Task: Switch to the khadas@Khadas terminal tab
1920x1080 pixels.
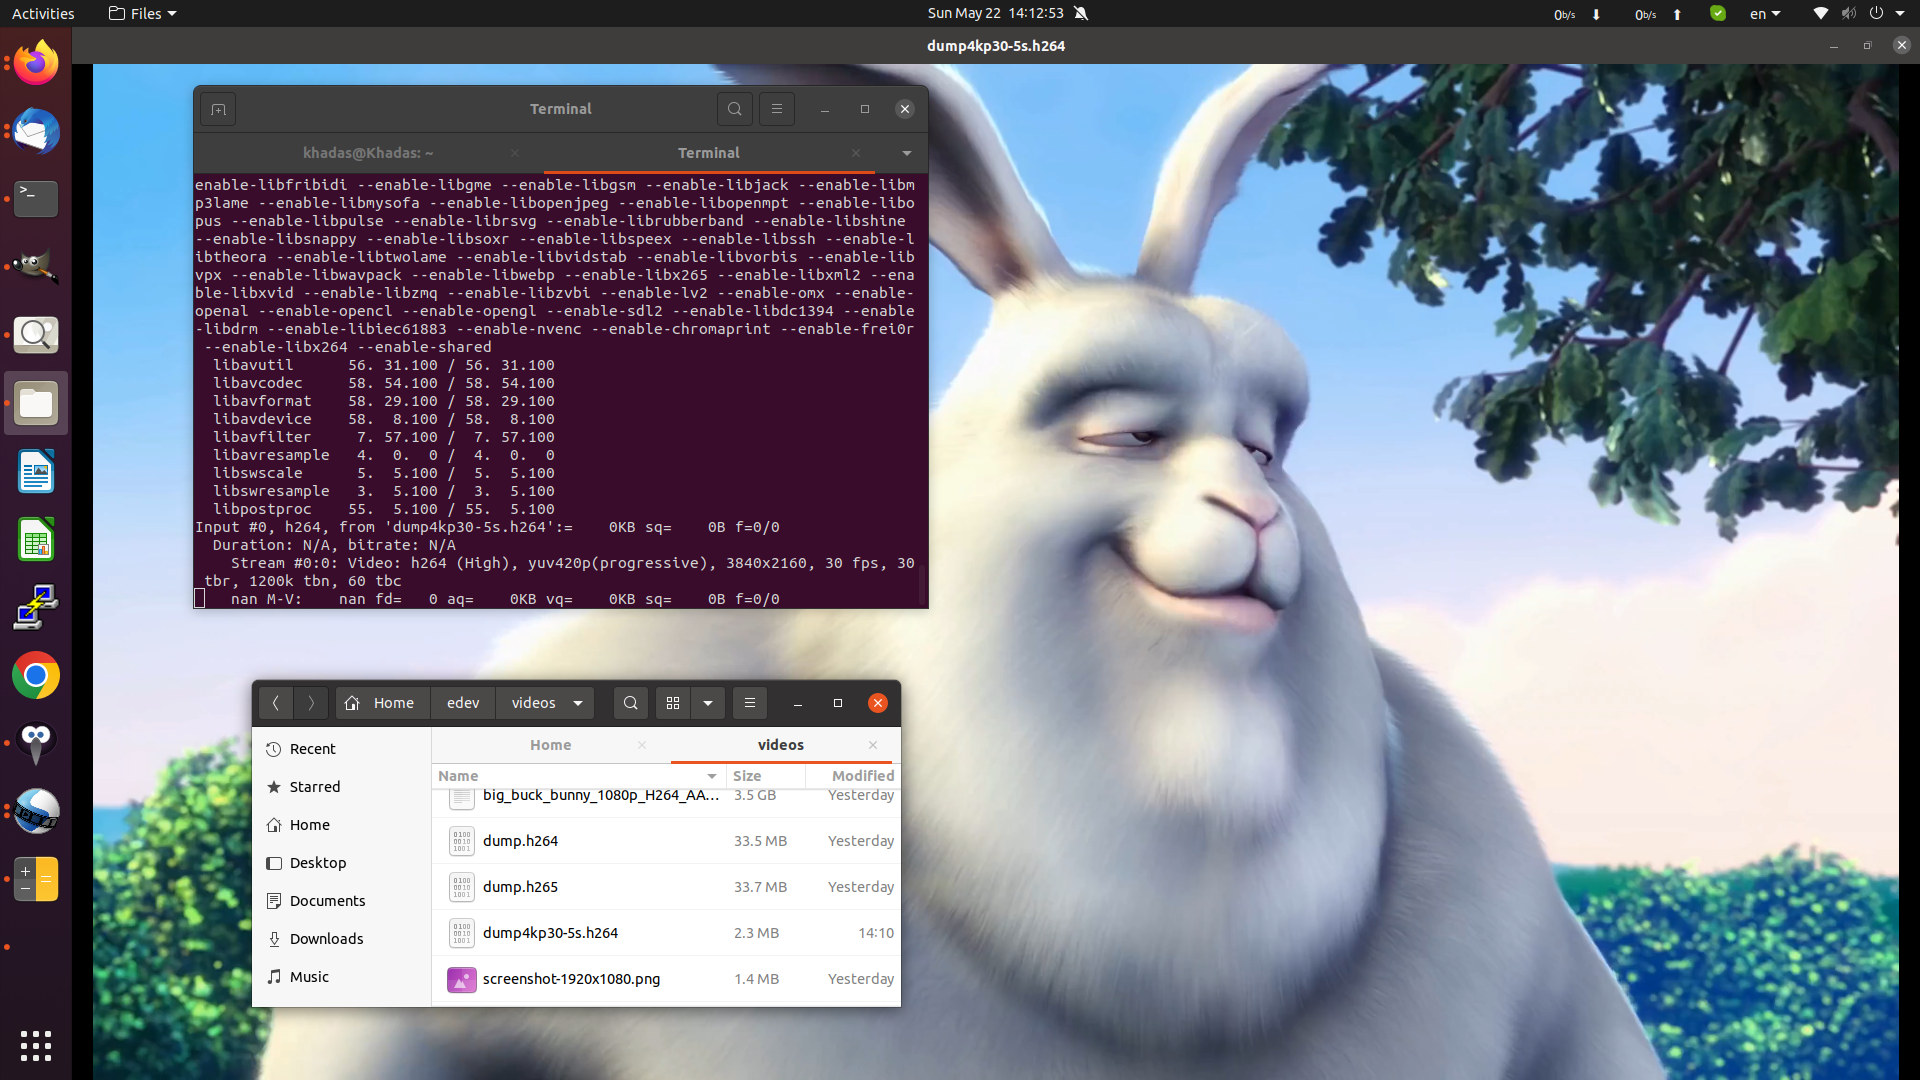Action: click(x=368, y=153)
